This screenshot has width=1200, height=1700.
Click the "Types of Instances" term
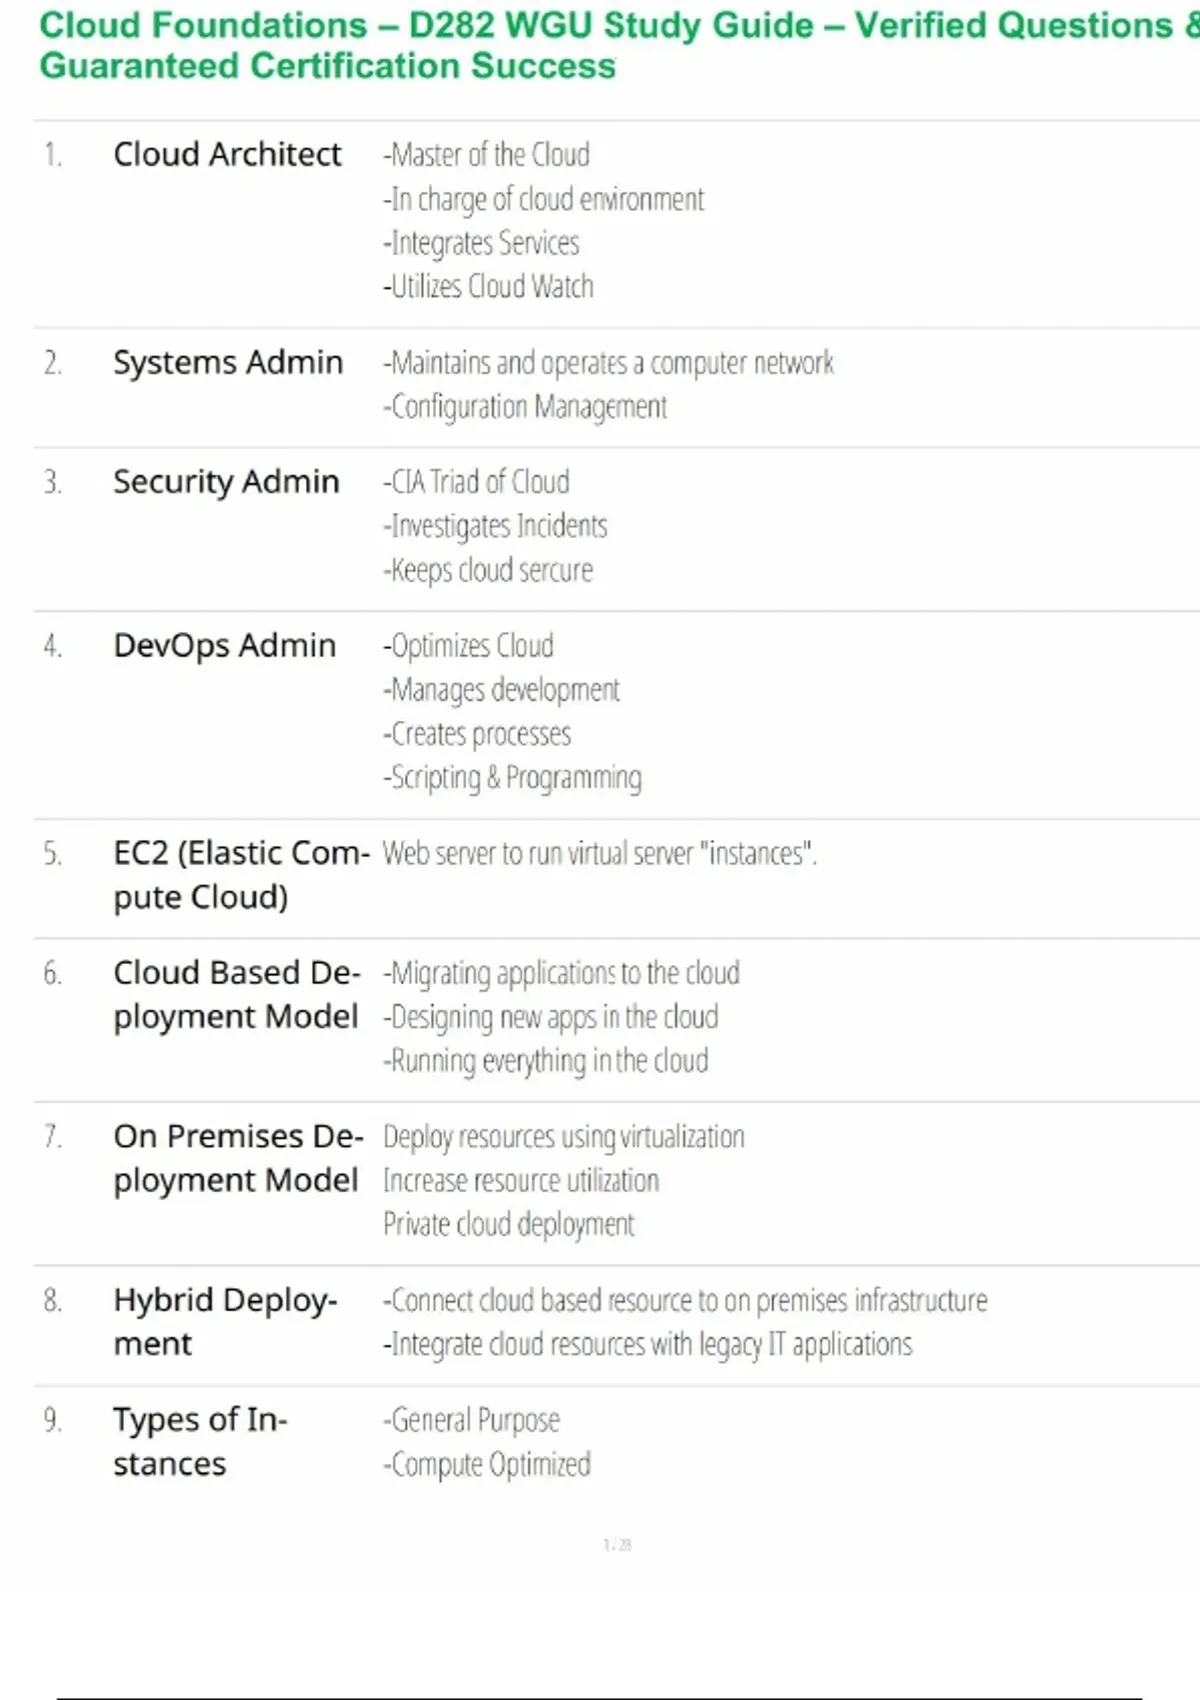tap(200, 1441)
